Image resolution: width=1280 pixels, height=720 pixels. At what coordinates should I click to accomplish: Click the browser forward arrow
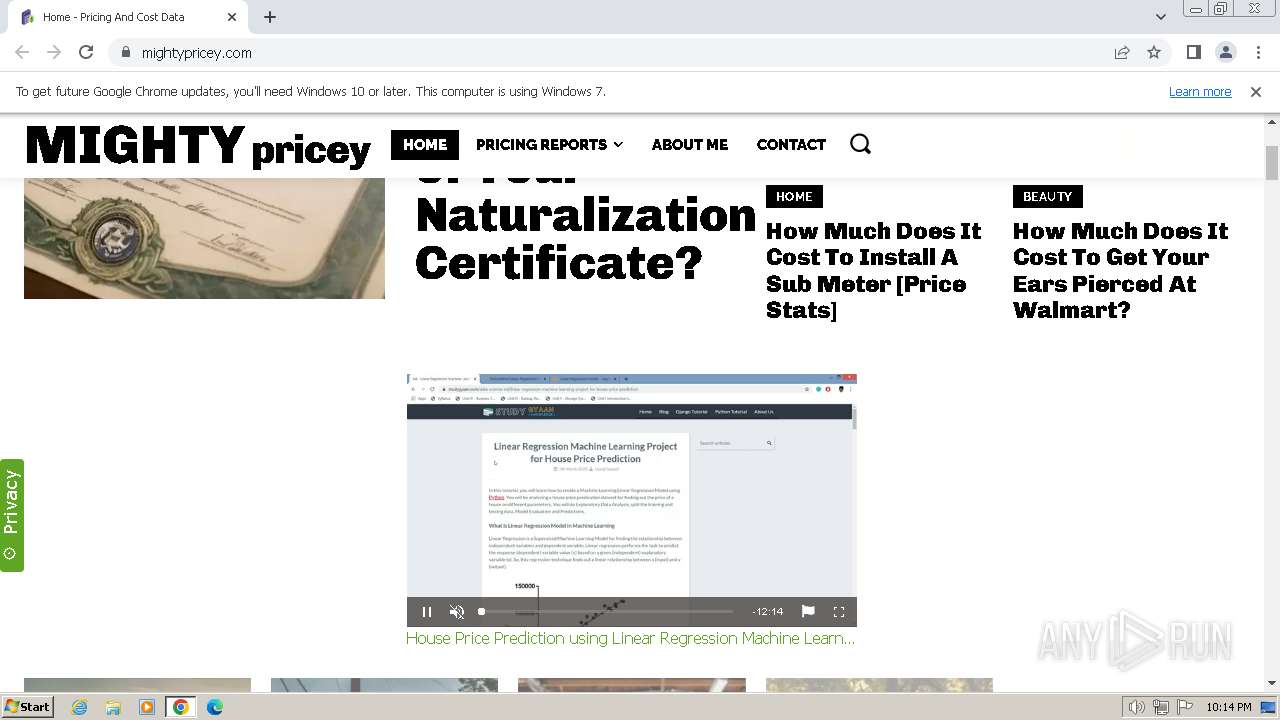(54, 53)
